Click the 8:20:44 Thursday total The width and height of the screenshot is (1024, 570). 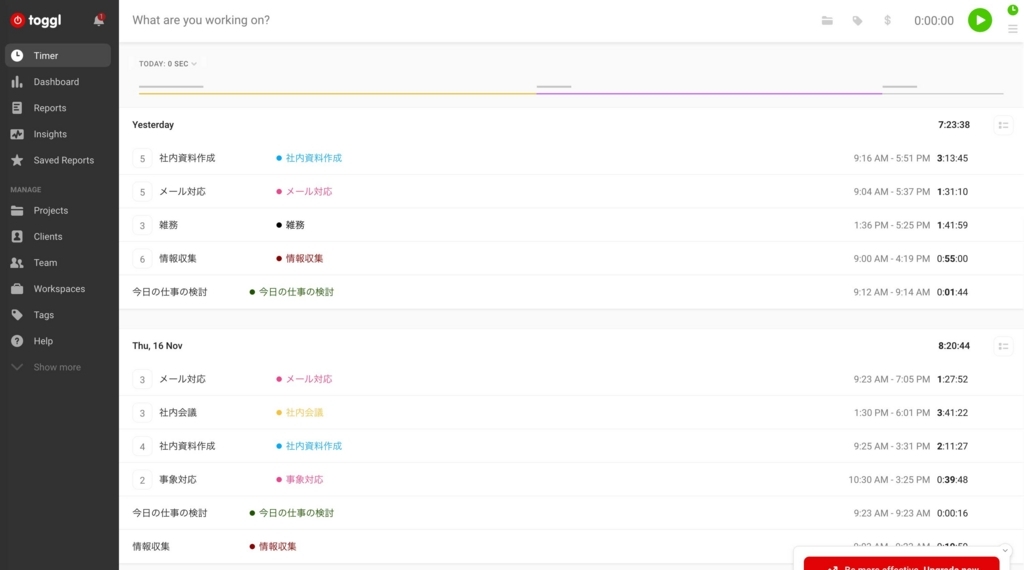point(953,345)
